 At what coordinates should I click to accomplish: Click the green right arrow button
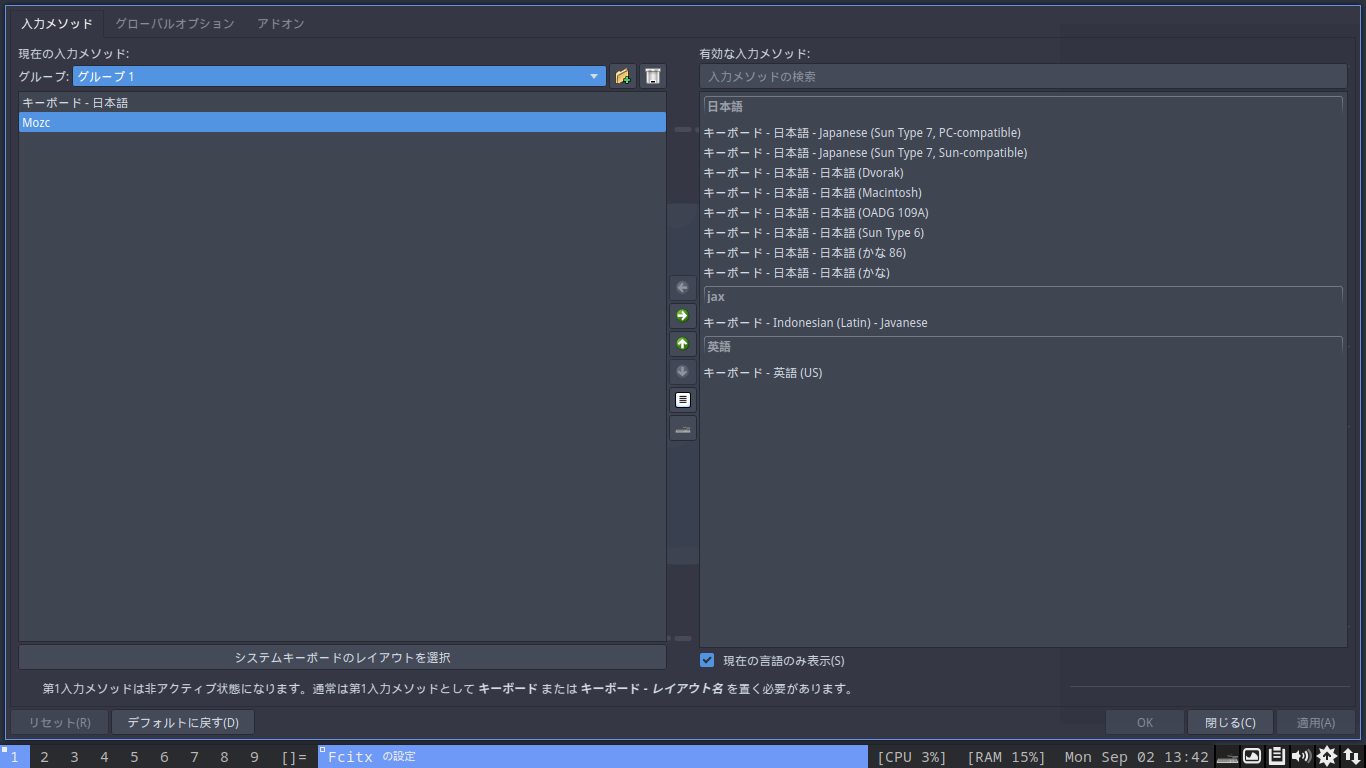tap(683, 316)
